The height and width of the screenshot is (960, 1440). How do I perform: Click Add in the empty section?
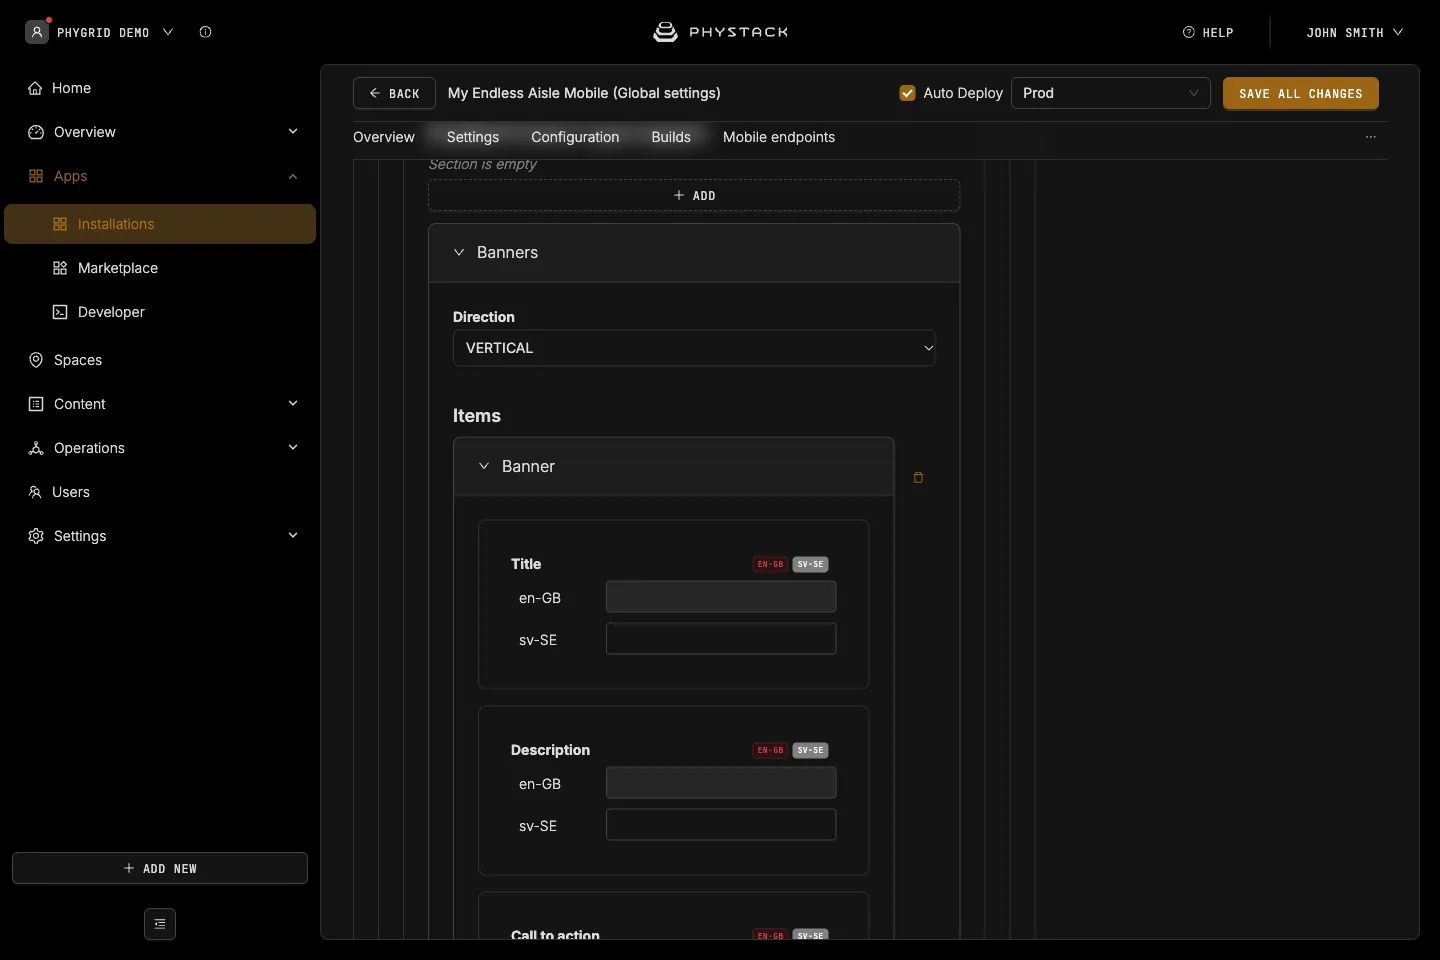tap(694, 195)
